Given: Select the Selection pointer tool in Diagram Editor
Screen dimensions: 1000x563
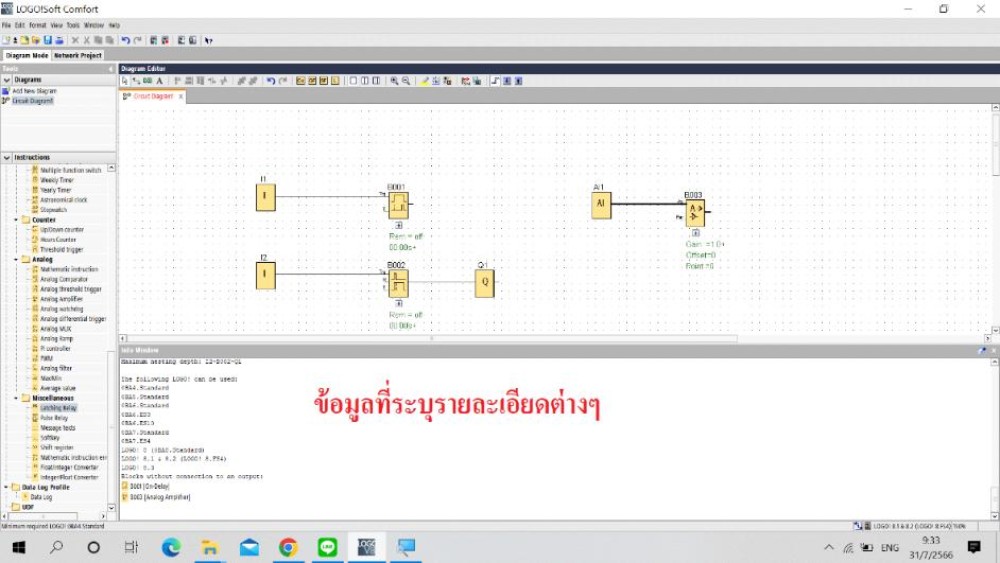Looking at the screenshot, I should coord(125,81).
